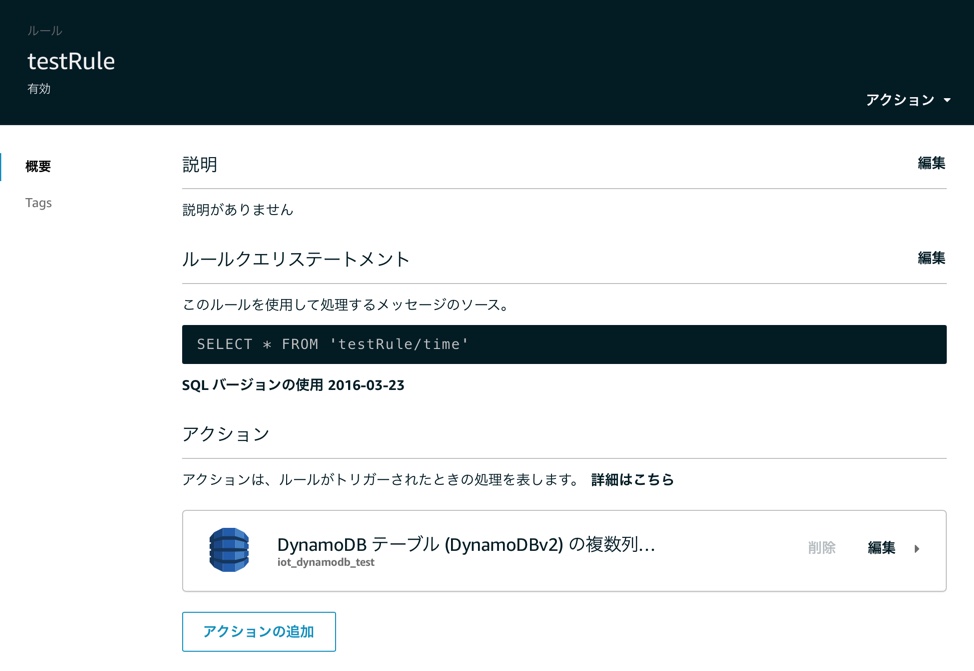Click the testRule heading
The image size is (974, 671).
click(70, 61)
